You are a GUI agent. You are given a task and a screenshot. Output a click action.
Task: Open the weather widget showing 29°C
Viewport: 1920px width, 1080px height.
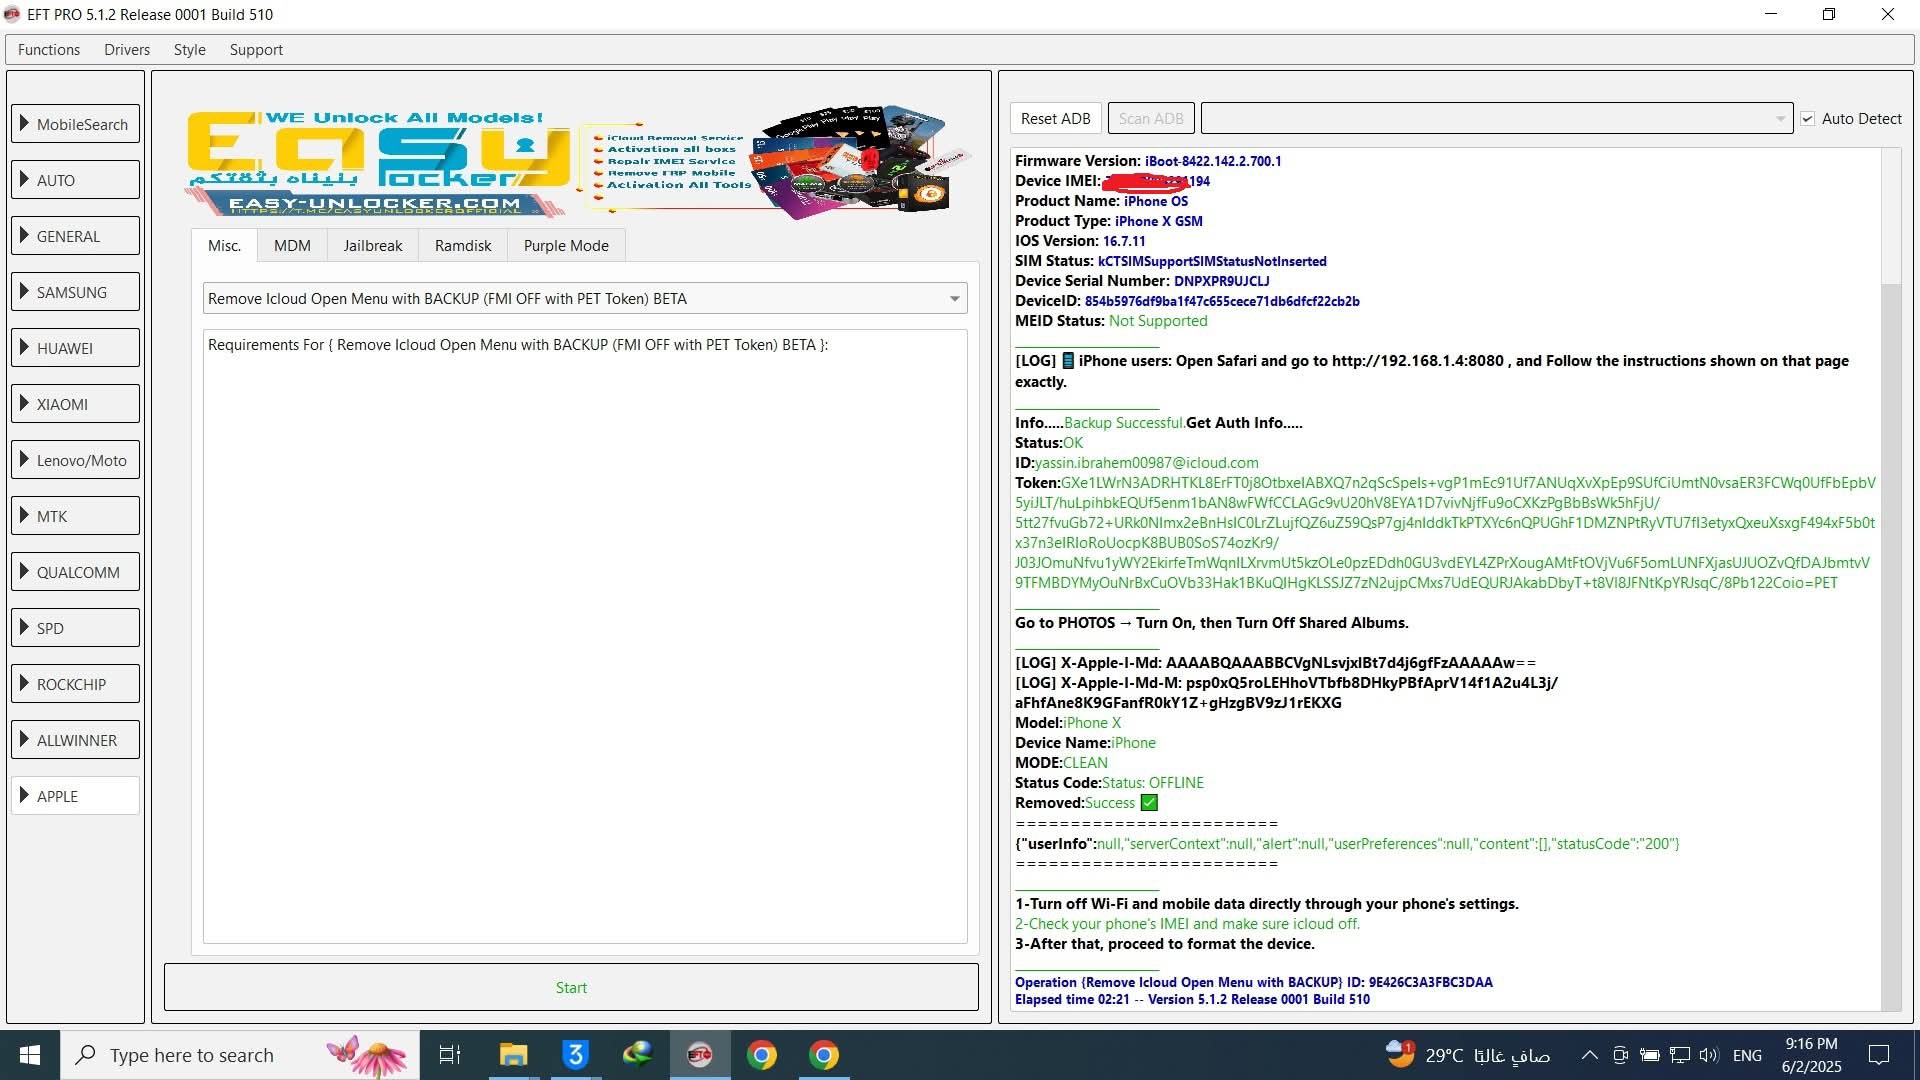1467,1055
